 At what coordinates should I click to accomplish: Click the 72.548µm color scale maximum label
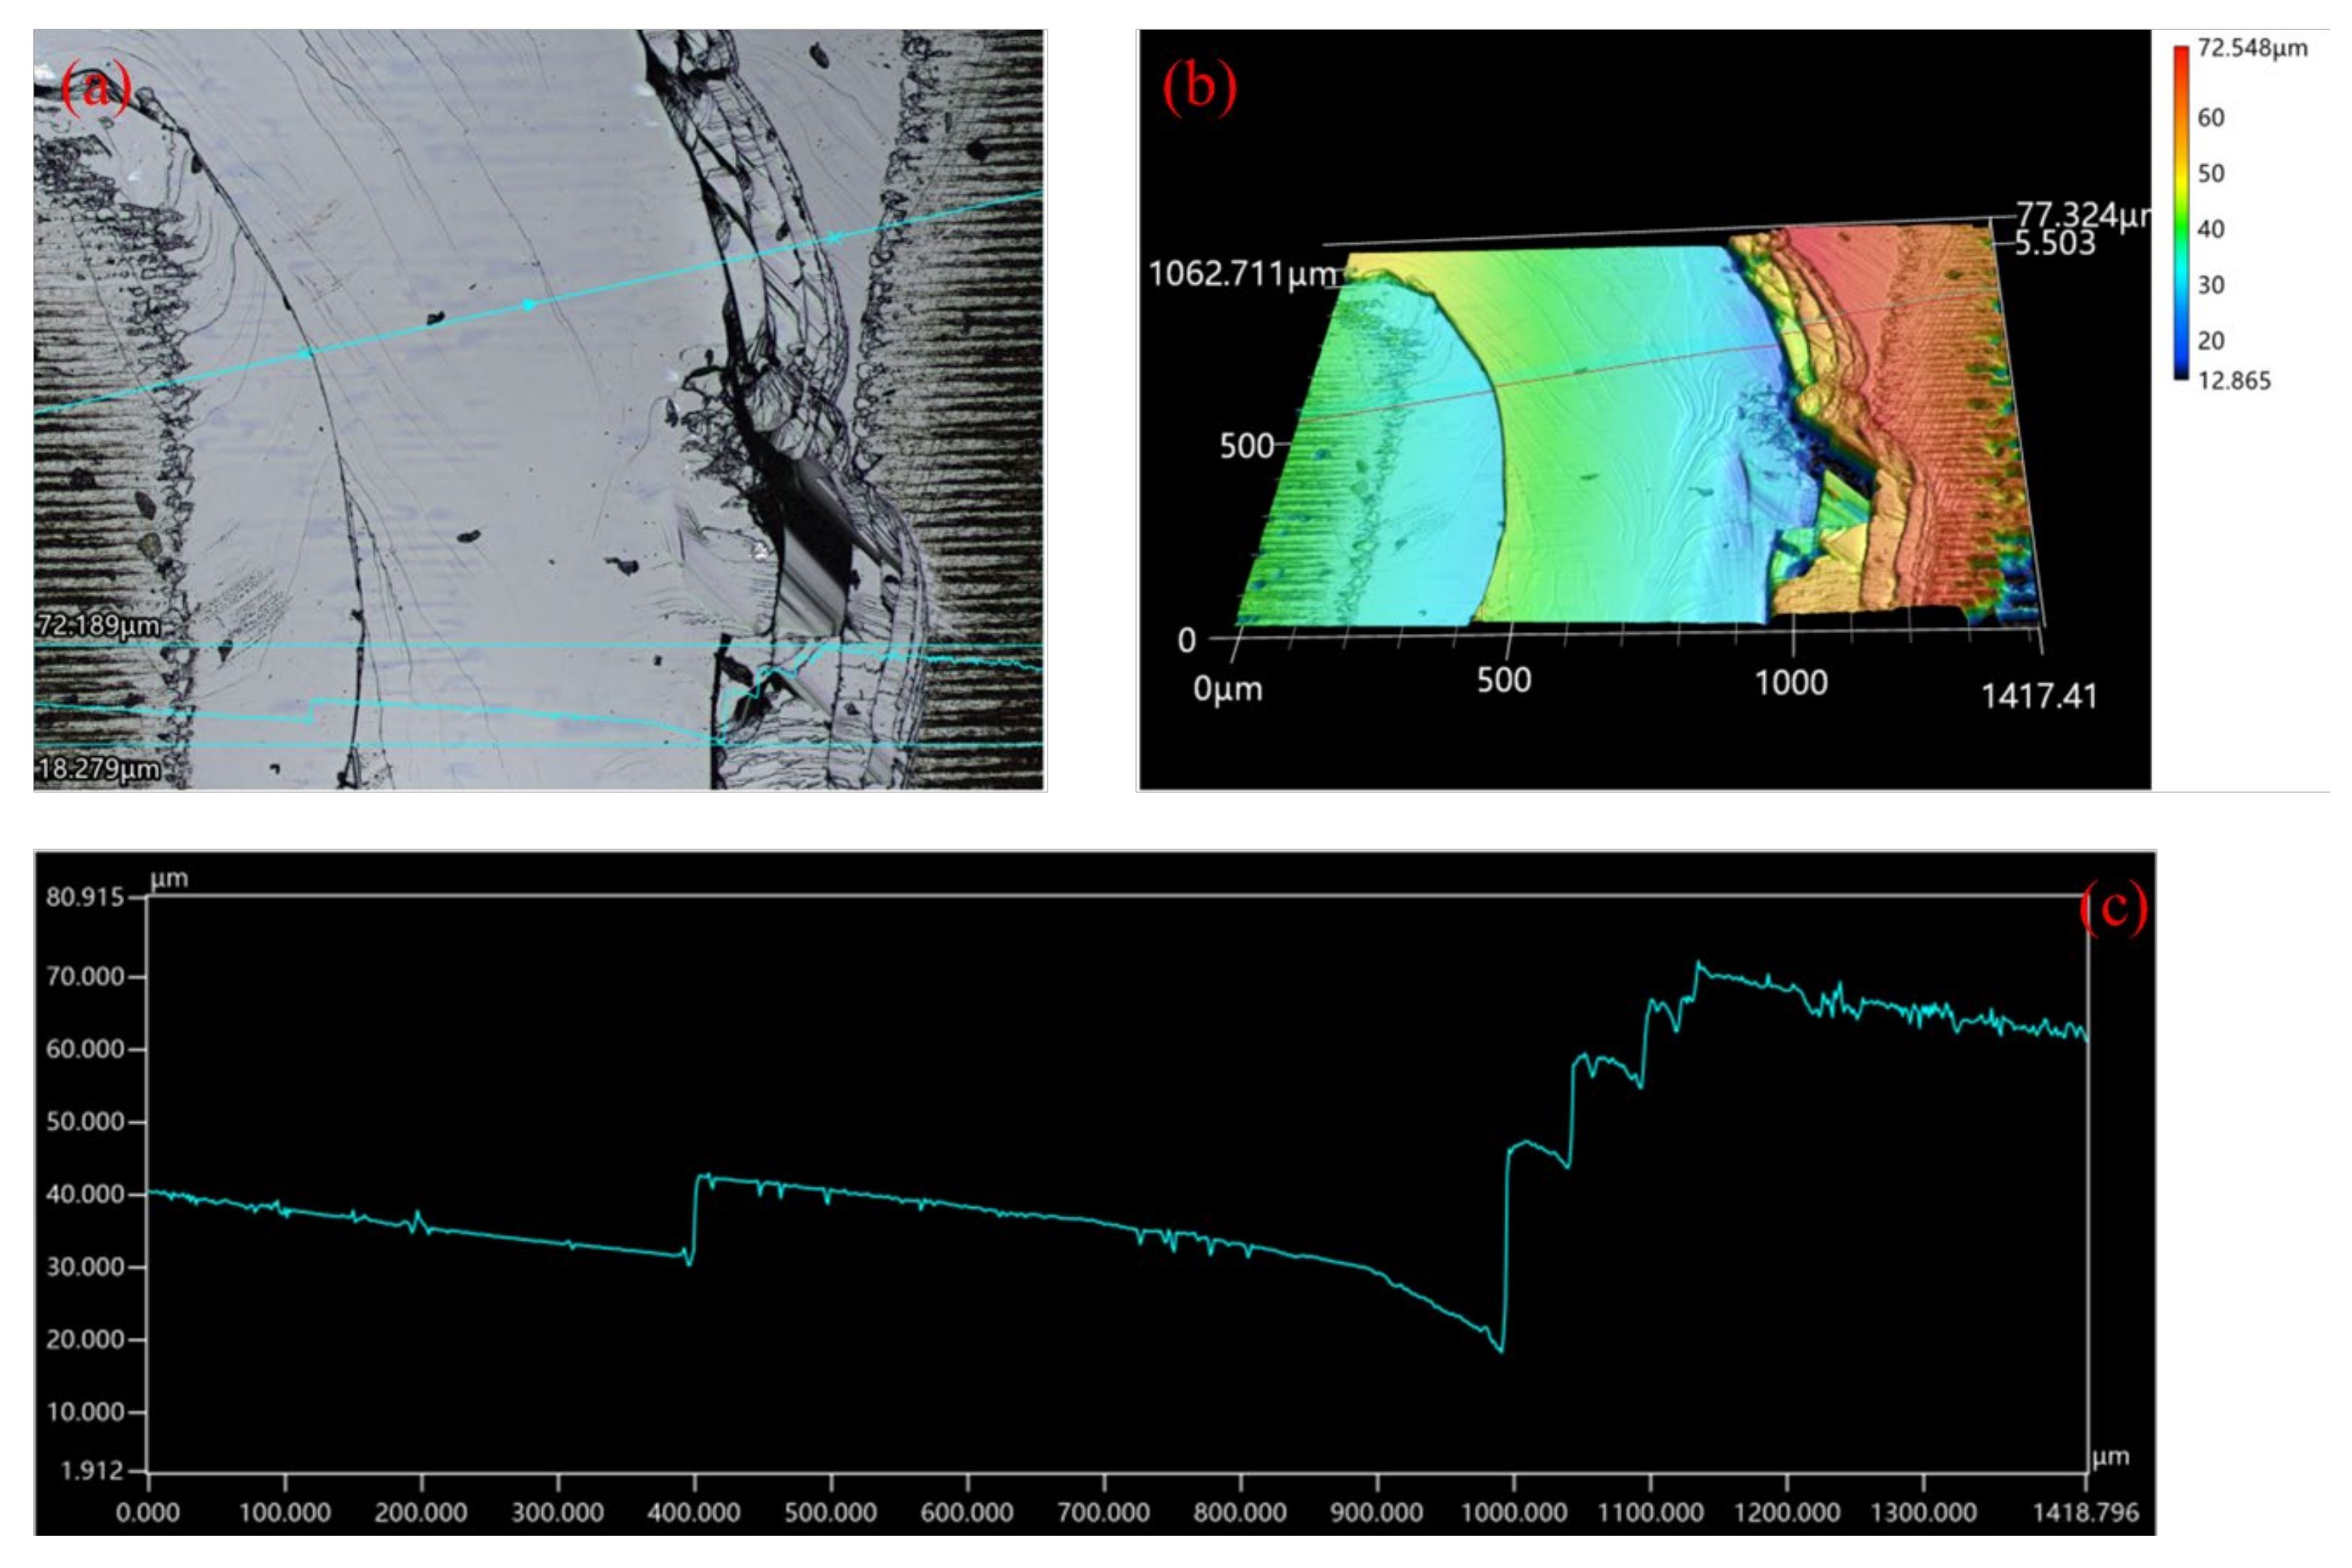pos(2252,48)
